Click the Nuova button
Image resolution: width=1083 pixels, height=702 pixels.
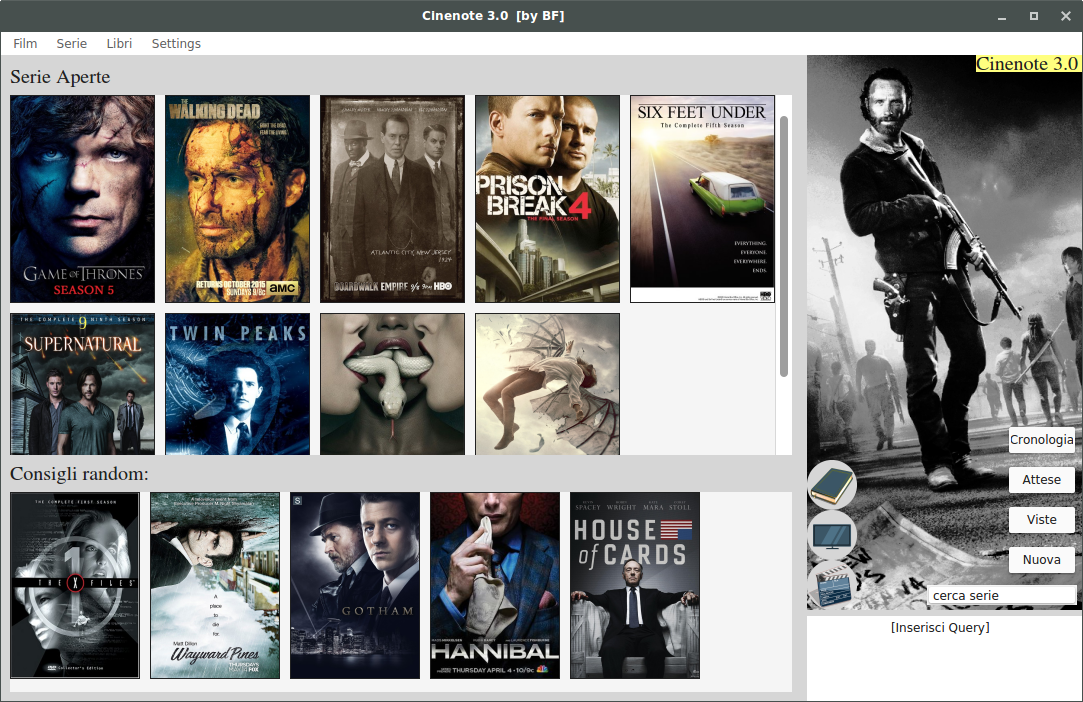point(1042,560)
